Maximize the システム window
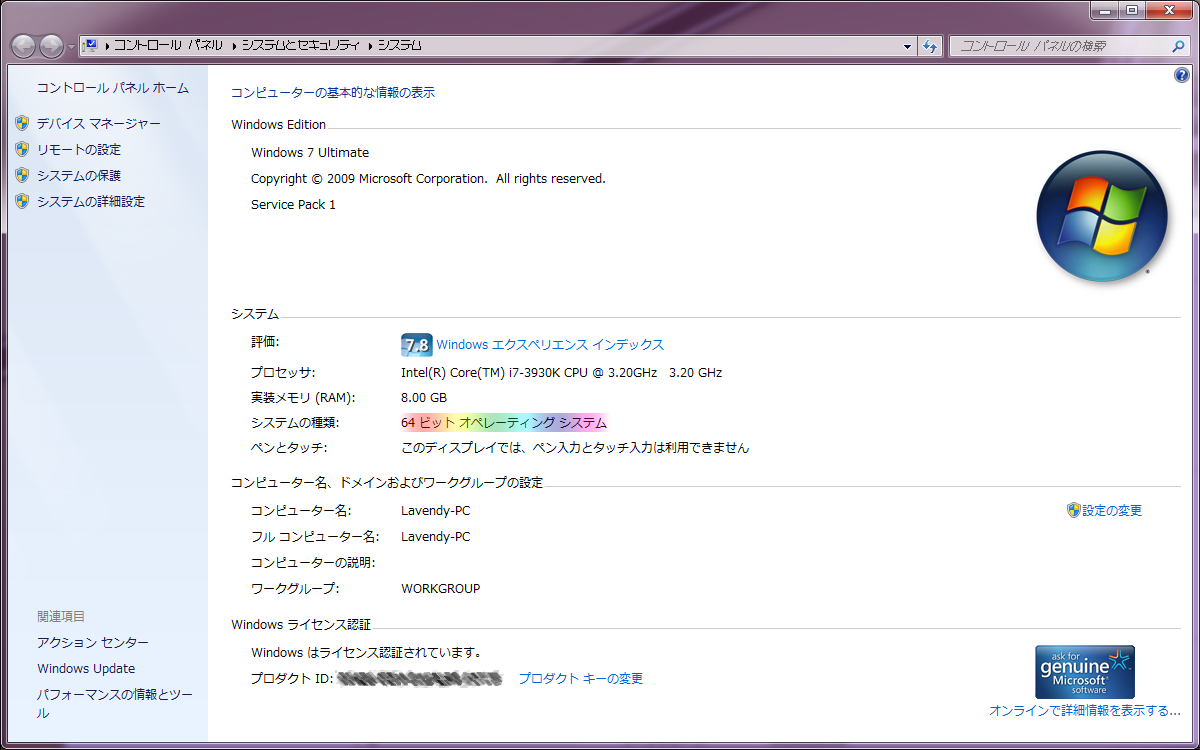Viewport: 1200px width, 750px height. point(1131,10)
